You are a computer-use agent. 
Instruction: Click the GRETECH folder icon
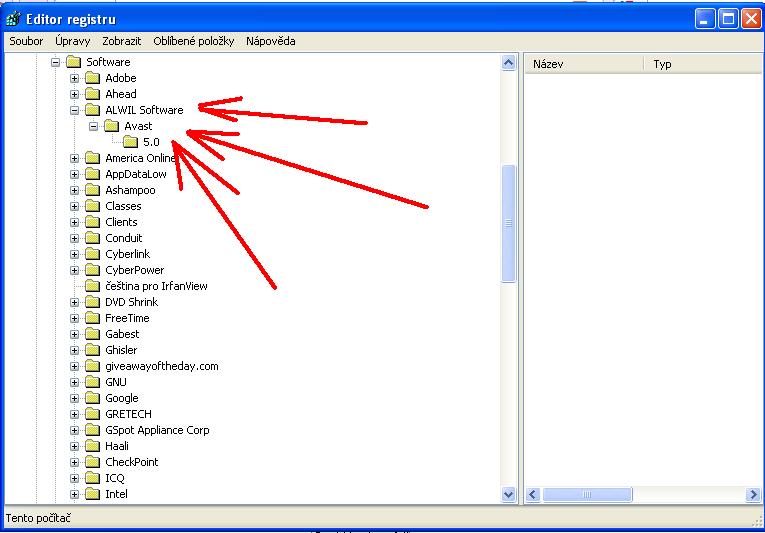click(92, 414)
